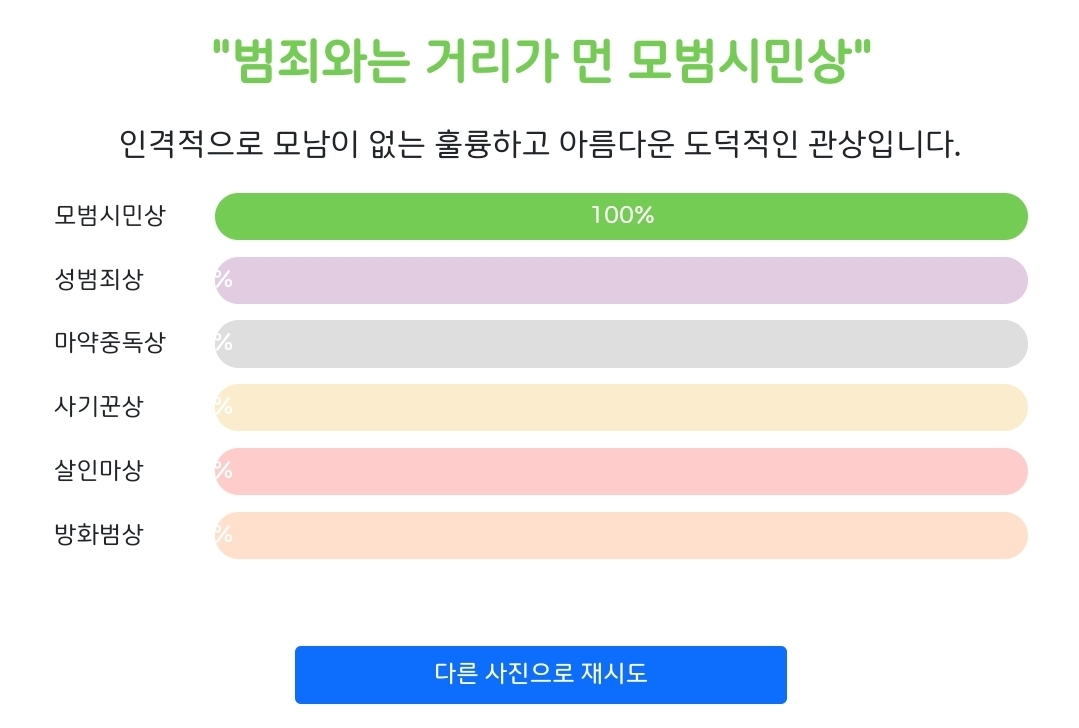
Task: Click the pink 살인마상 progress bar
Action: coord(621,471)
